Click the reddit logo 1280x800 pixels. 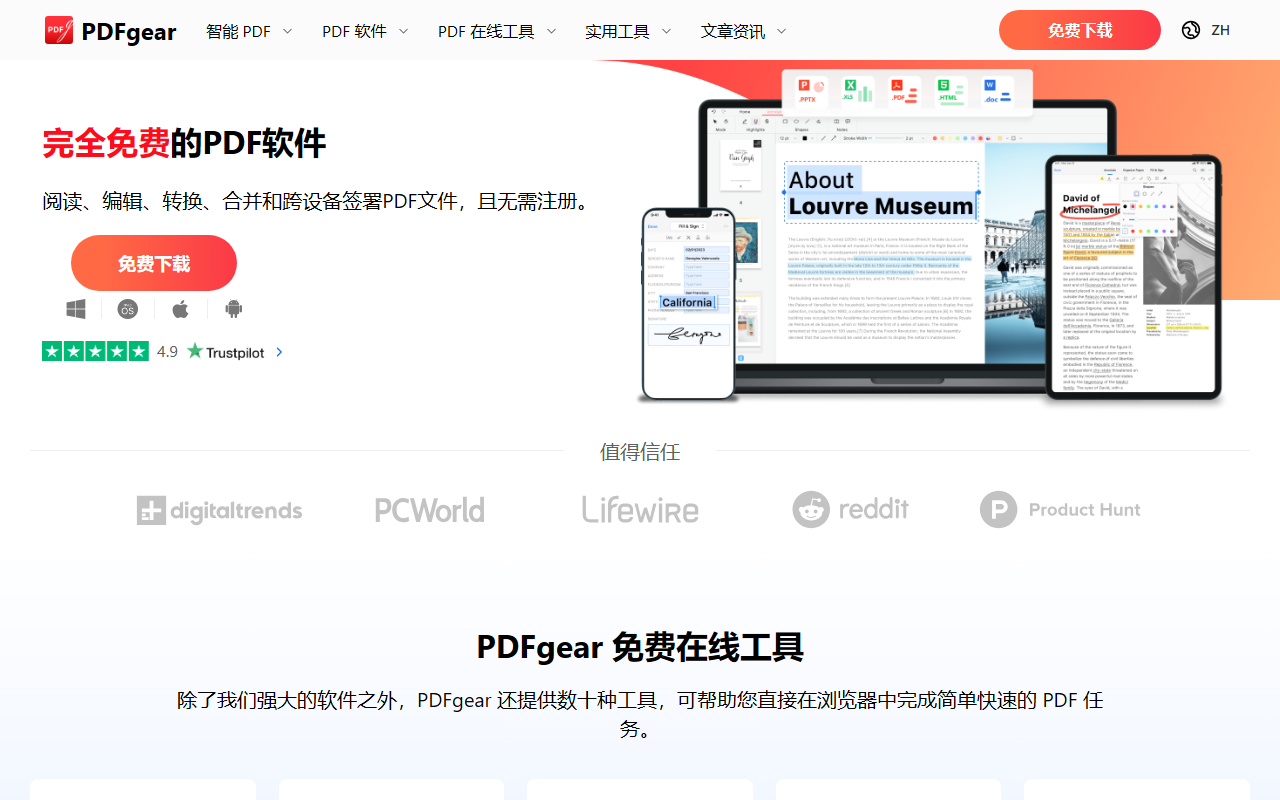point(851,510)
